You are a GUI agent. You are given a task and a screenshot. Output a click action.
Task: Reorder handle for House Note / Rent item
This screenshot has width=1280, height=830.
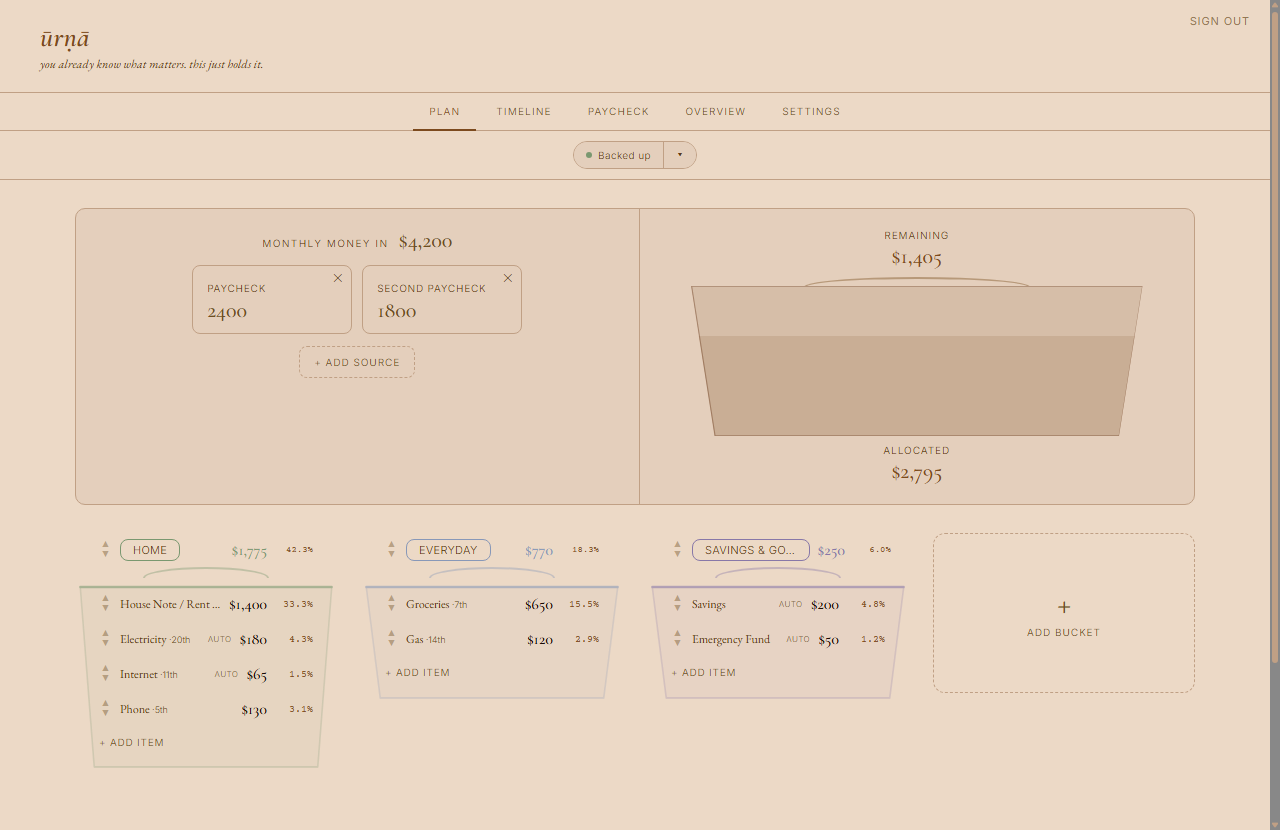point(105,604)
